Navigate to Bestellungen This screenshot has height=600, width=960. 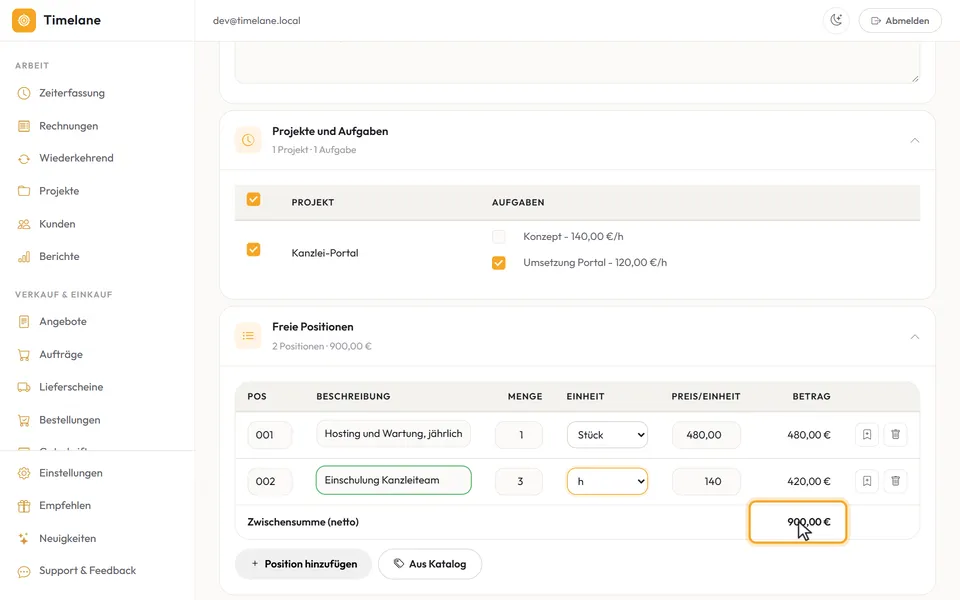[69, 420]
